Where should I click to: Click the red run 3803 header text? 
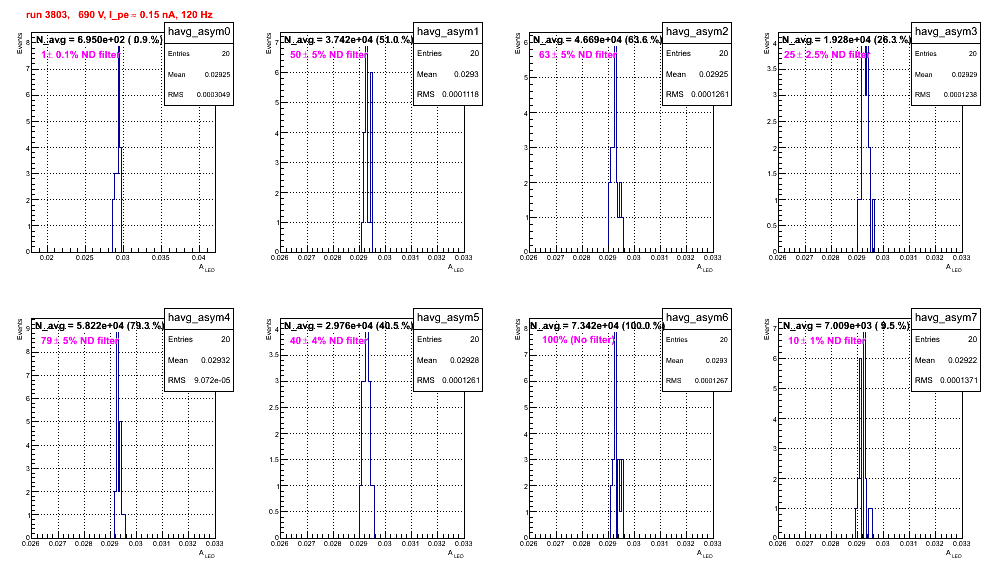(x=119, y=15)
